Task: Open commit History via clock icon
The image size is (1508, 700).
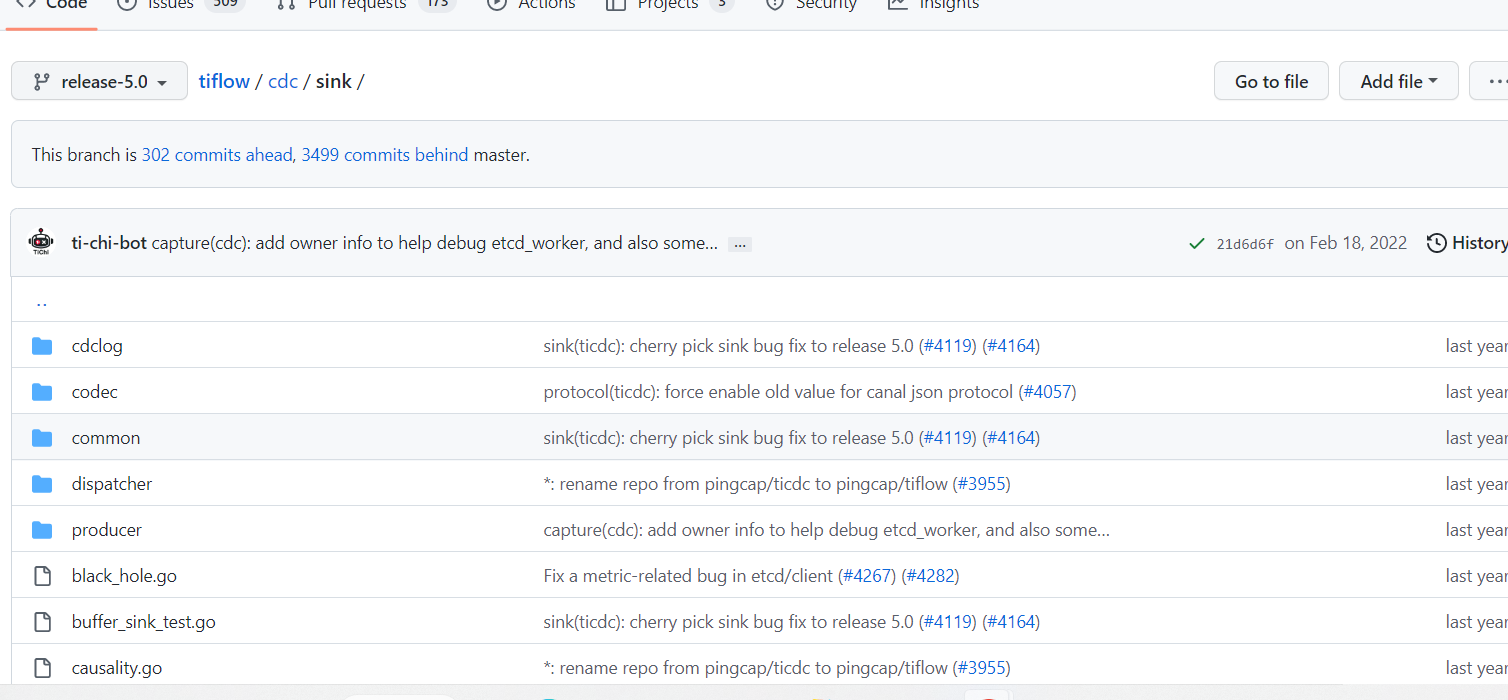Action: point(1436,243)
